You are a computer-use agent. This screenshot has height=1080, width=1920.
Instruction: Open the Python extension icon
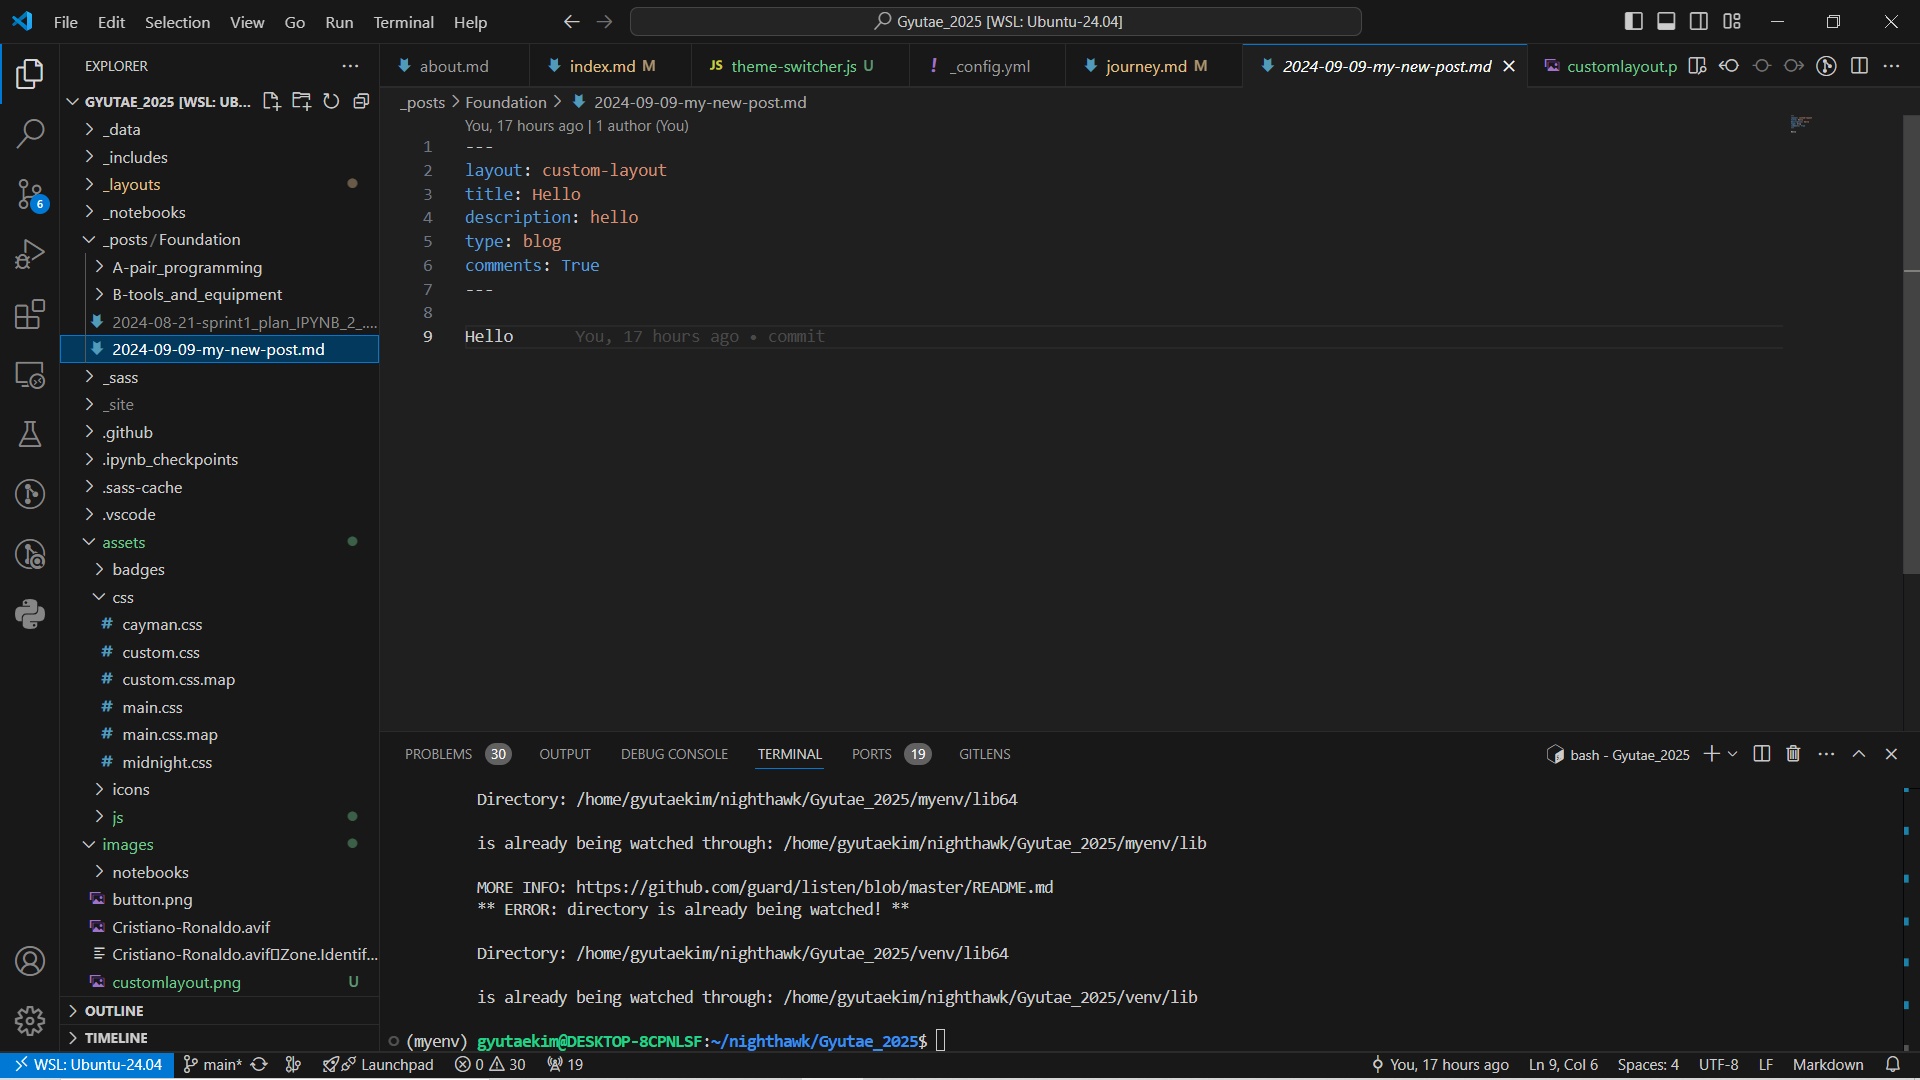(x=30, y=614)
